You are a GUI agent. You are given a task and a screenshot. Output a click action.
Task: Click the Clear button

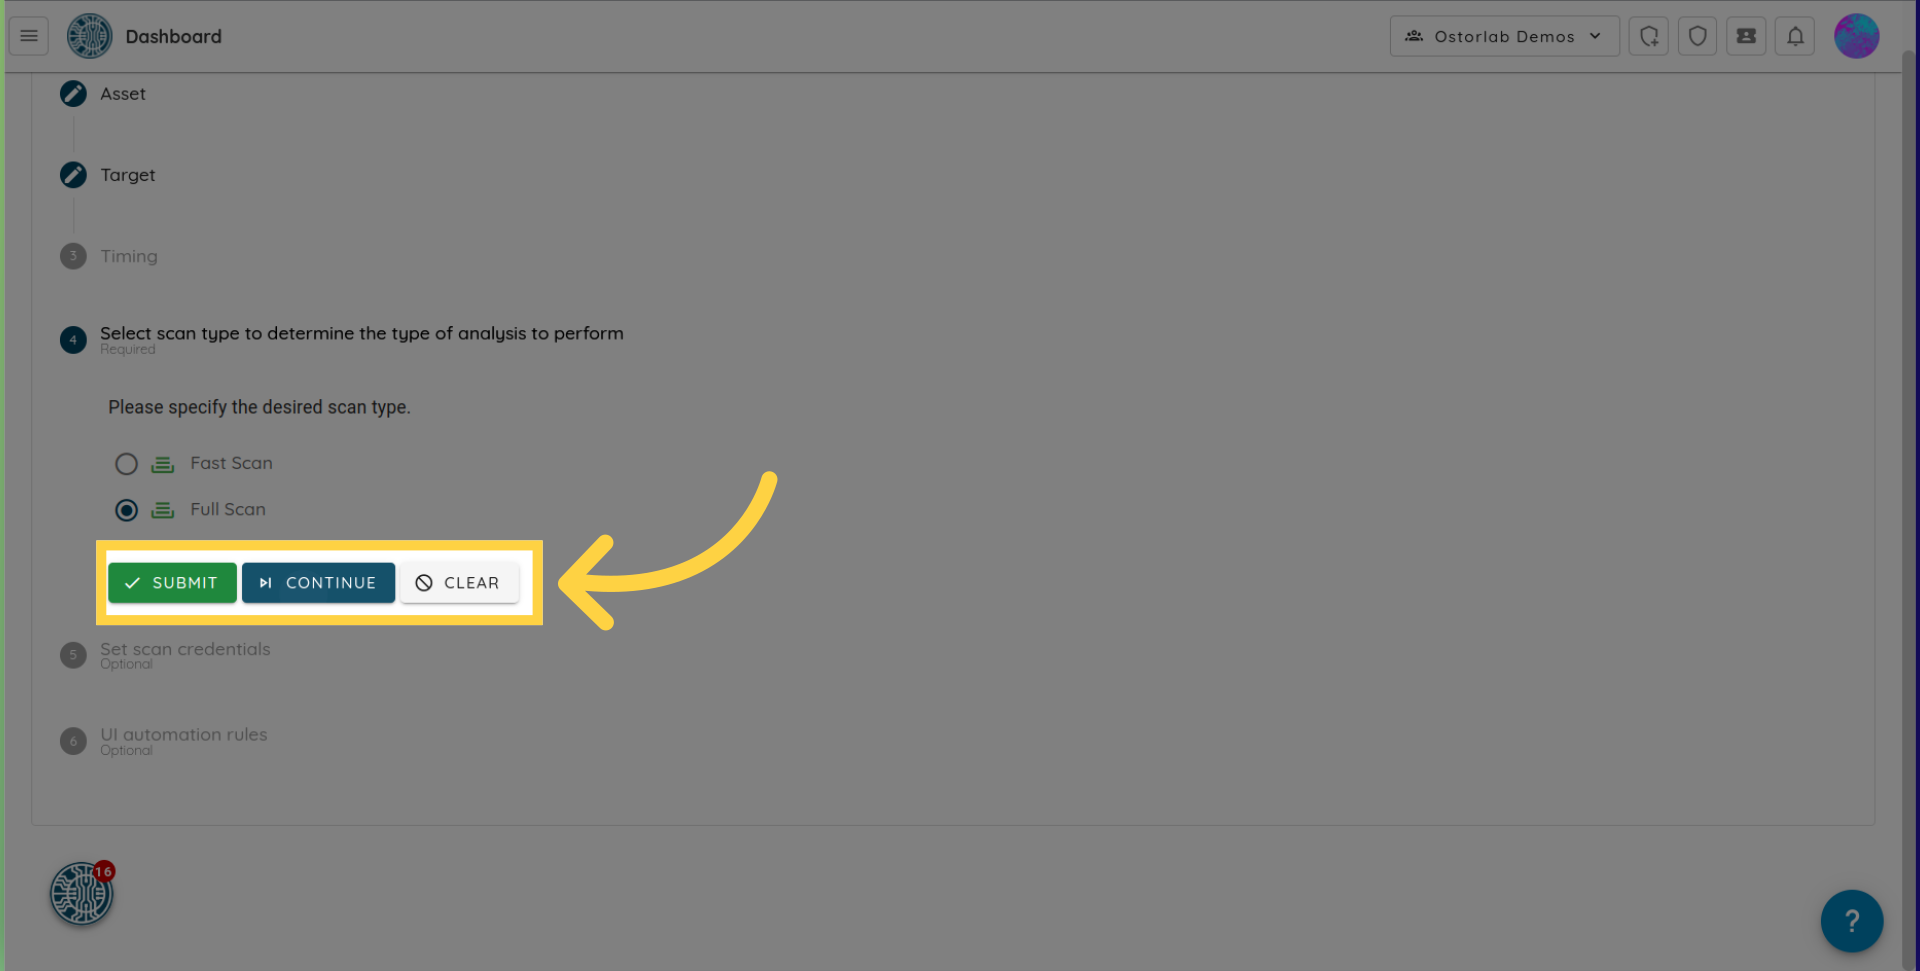pos(459,583)
